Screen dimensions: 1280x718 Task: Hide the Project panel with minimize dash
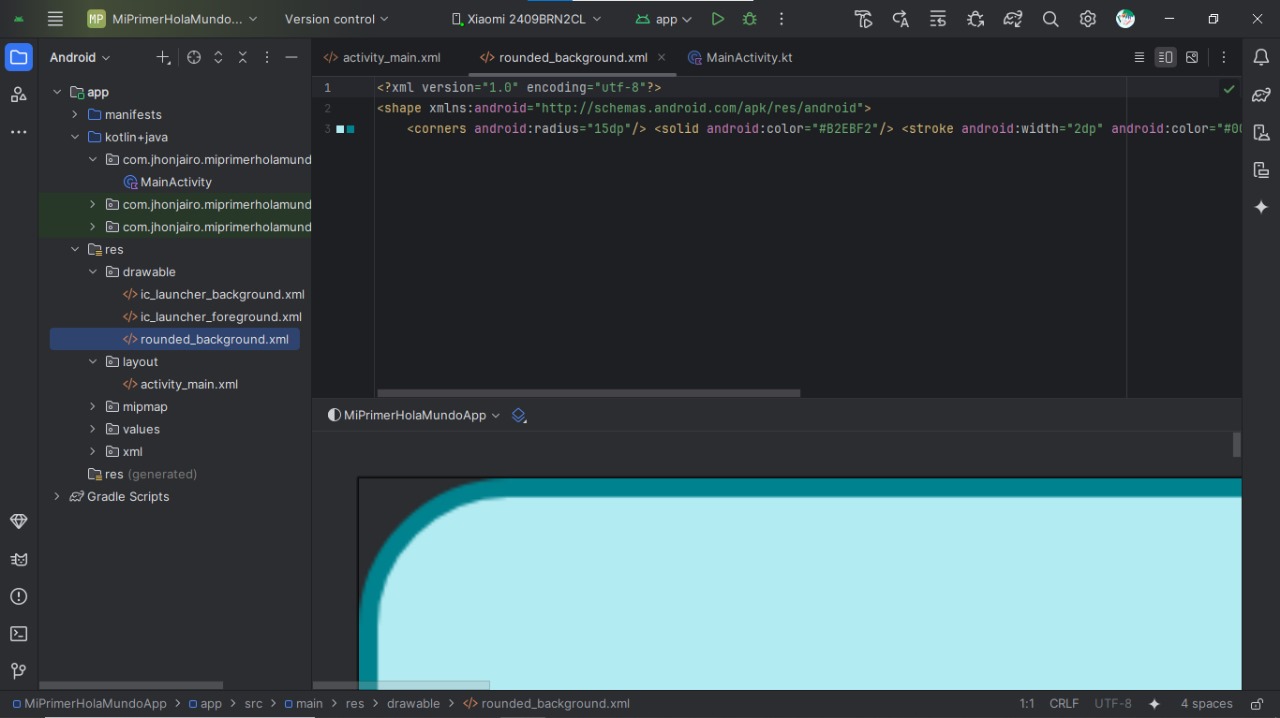pyautogui.click(x=291, y=57)
